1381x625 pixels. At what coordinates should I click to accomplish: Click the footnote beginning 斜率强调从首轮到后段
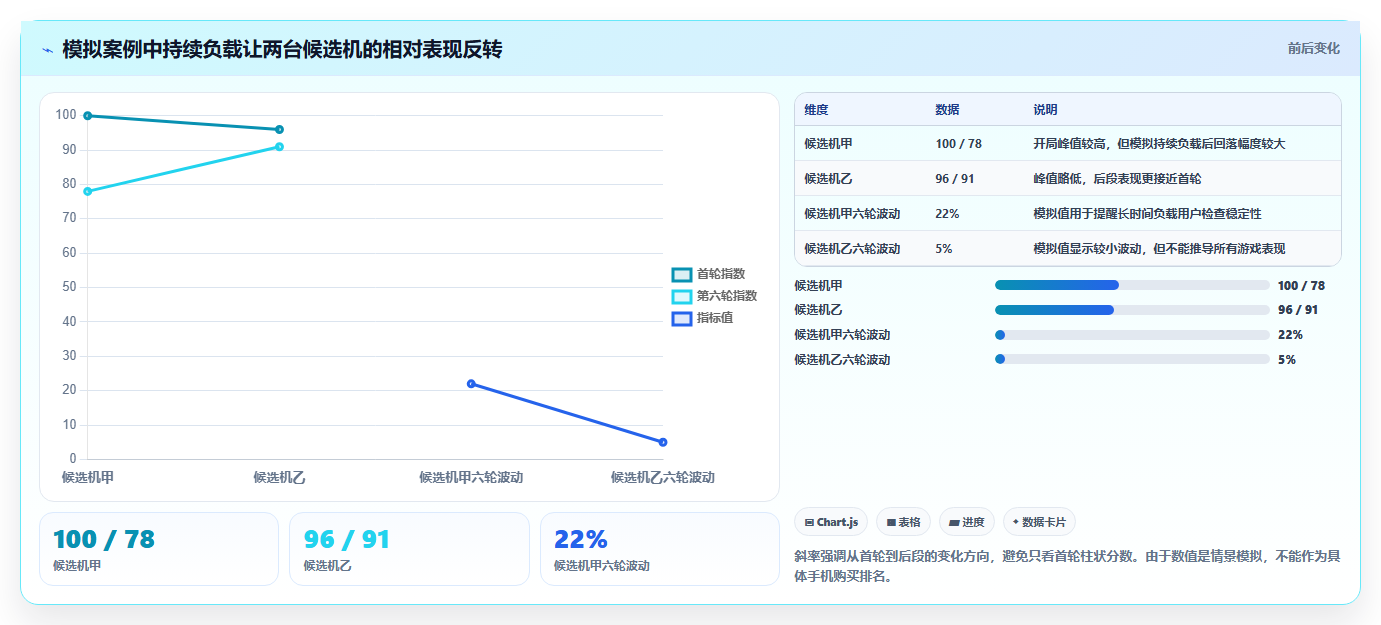pos(1067,567)
